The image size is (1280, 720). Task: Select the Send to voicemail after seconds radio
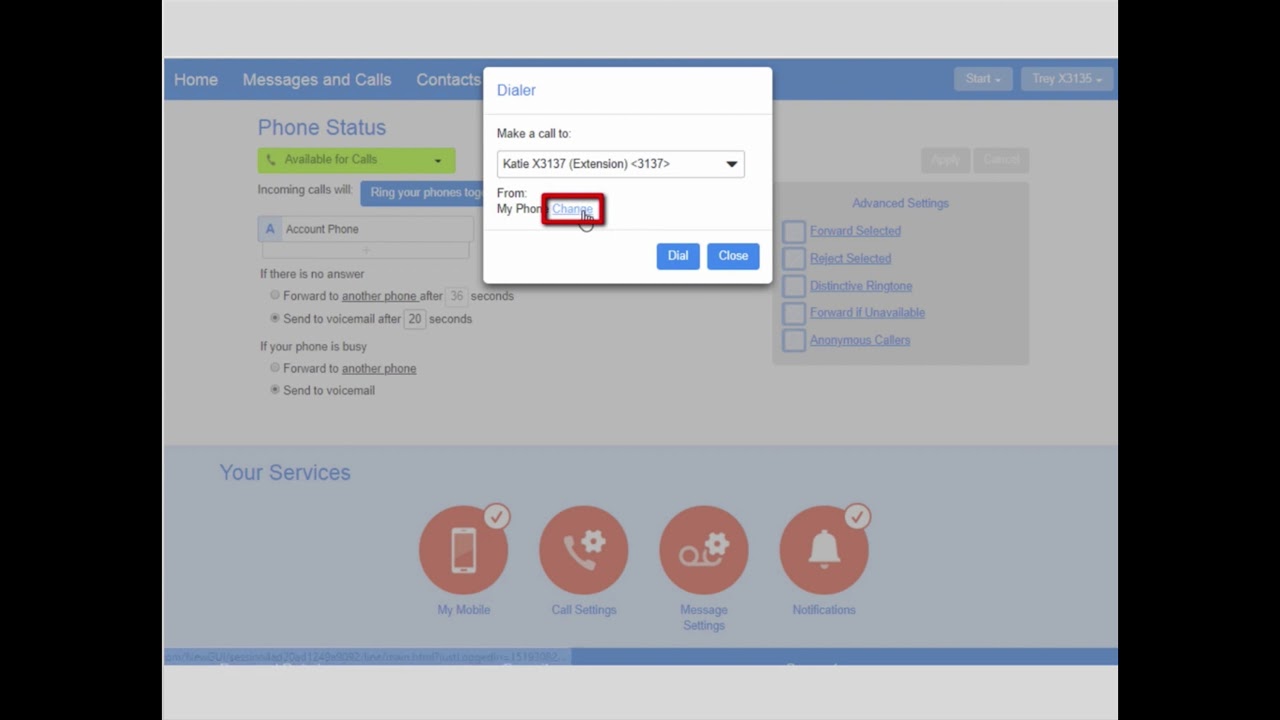pos(275,318)
